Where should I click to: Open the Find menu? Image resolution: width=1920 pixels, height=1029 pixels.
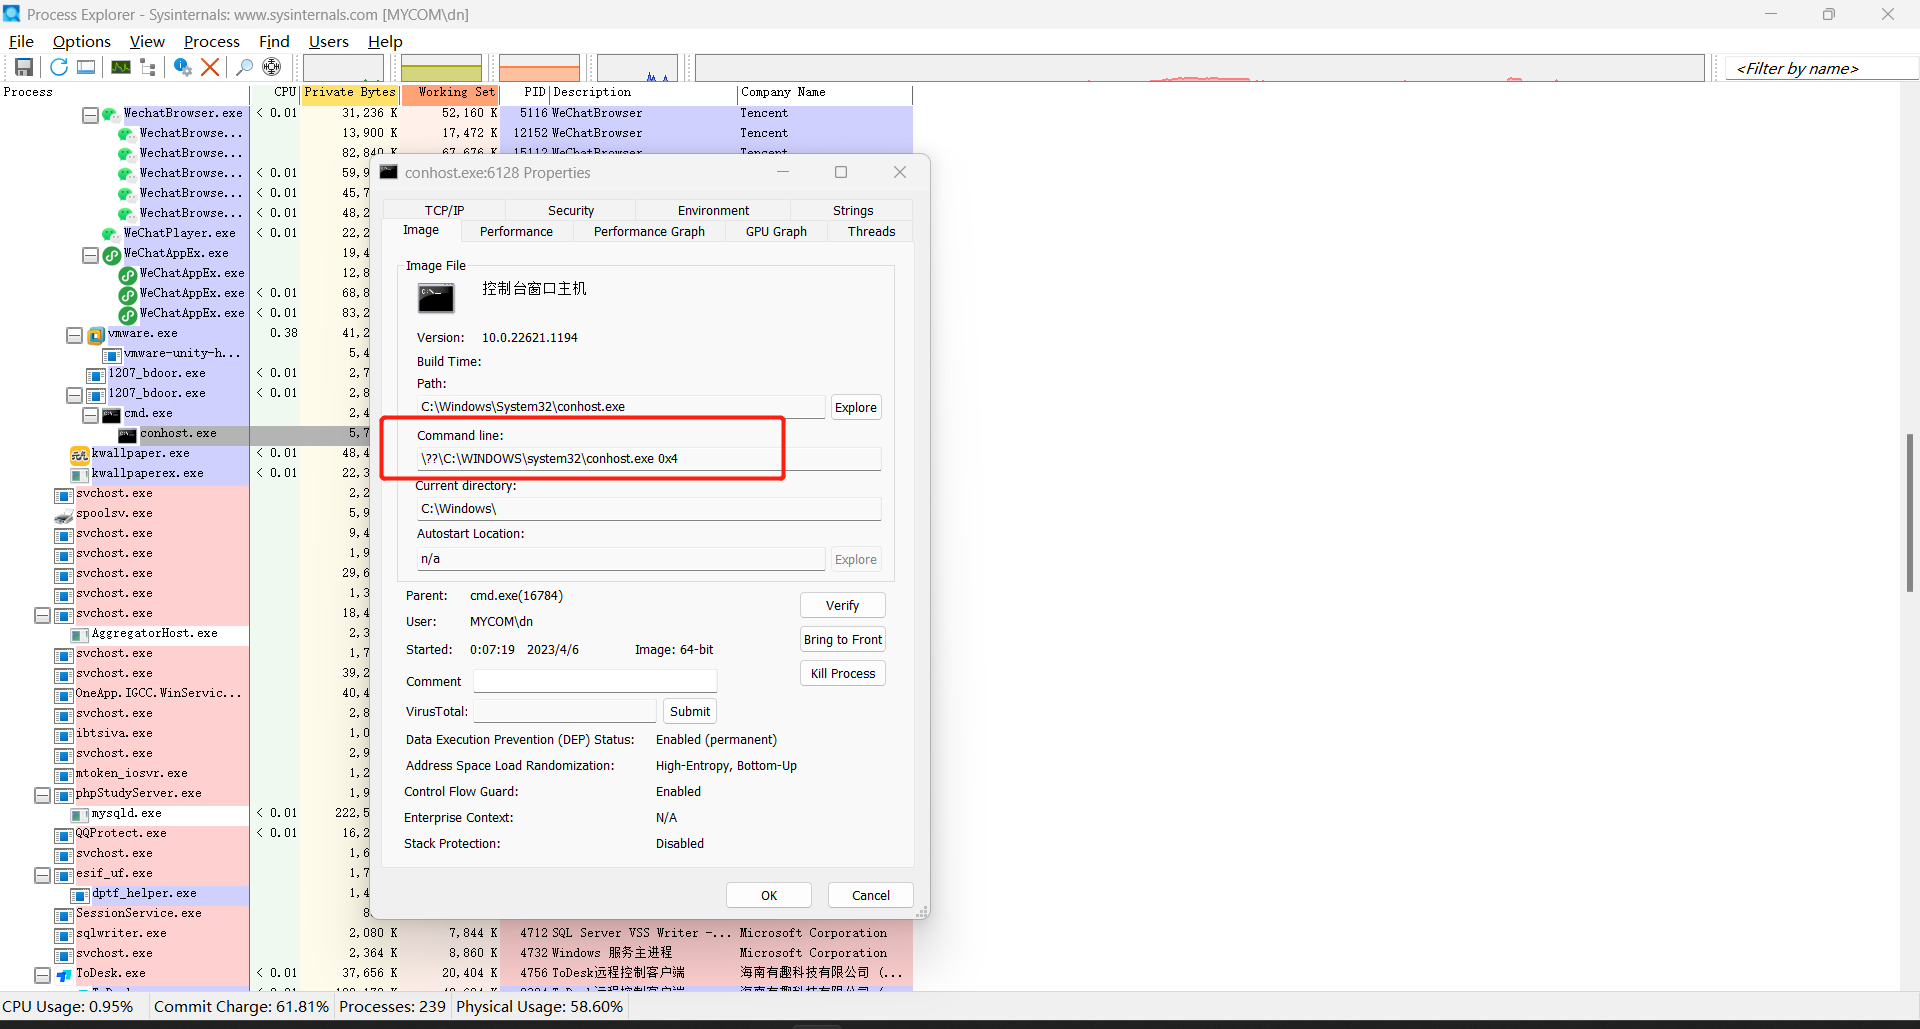tap(274, 41)
